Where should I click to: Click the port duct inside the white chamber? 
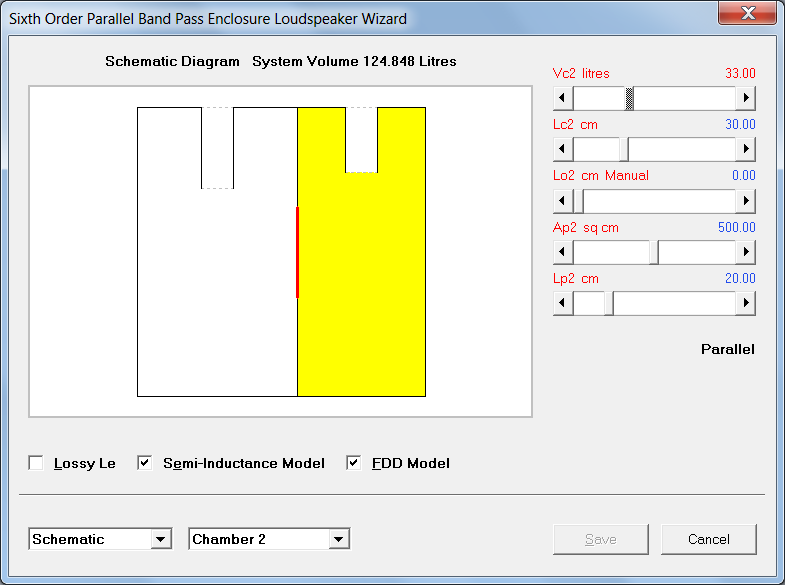click(217, 148)
